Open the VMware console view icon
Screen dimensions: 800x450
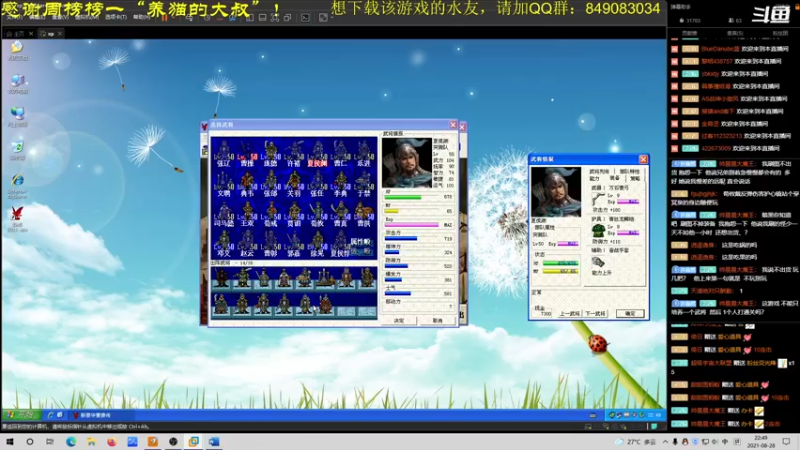(305, 17)
